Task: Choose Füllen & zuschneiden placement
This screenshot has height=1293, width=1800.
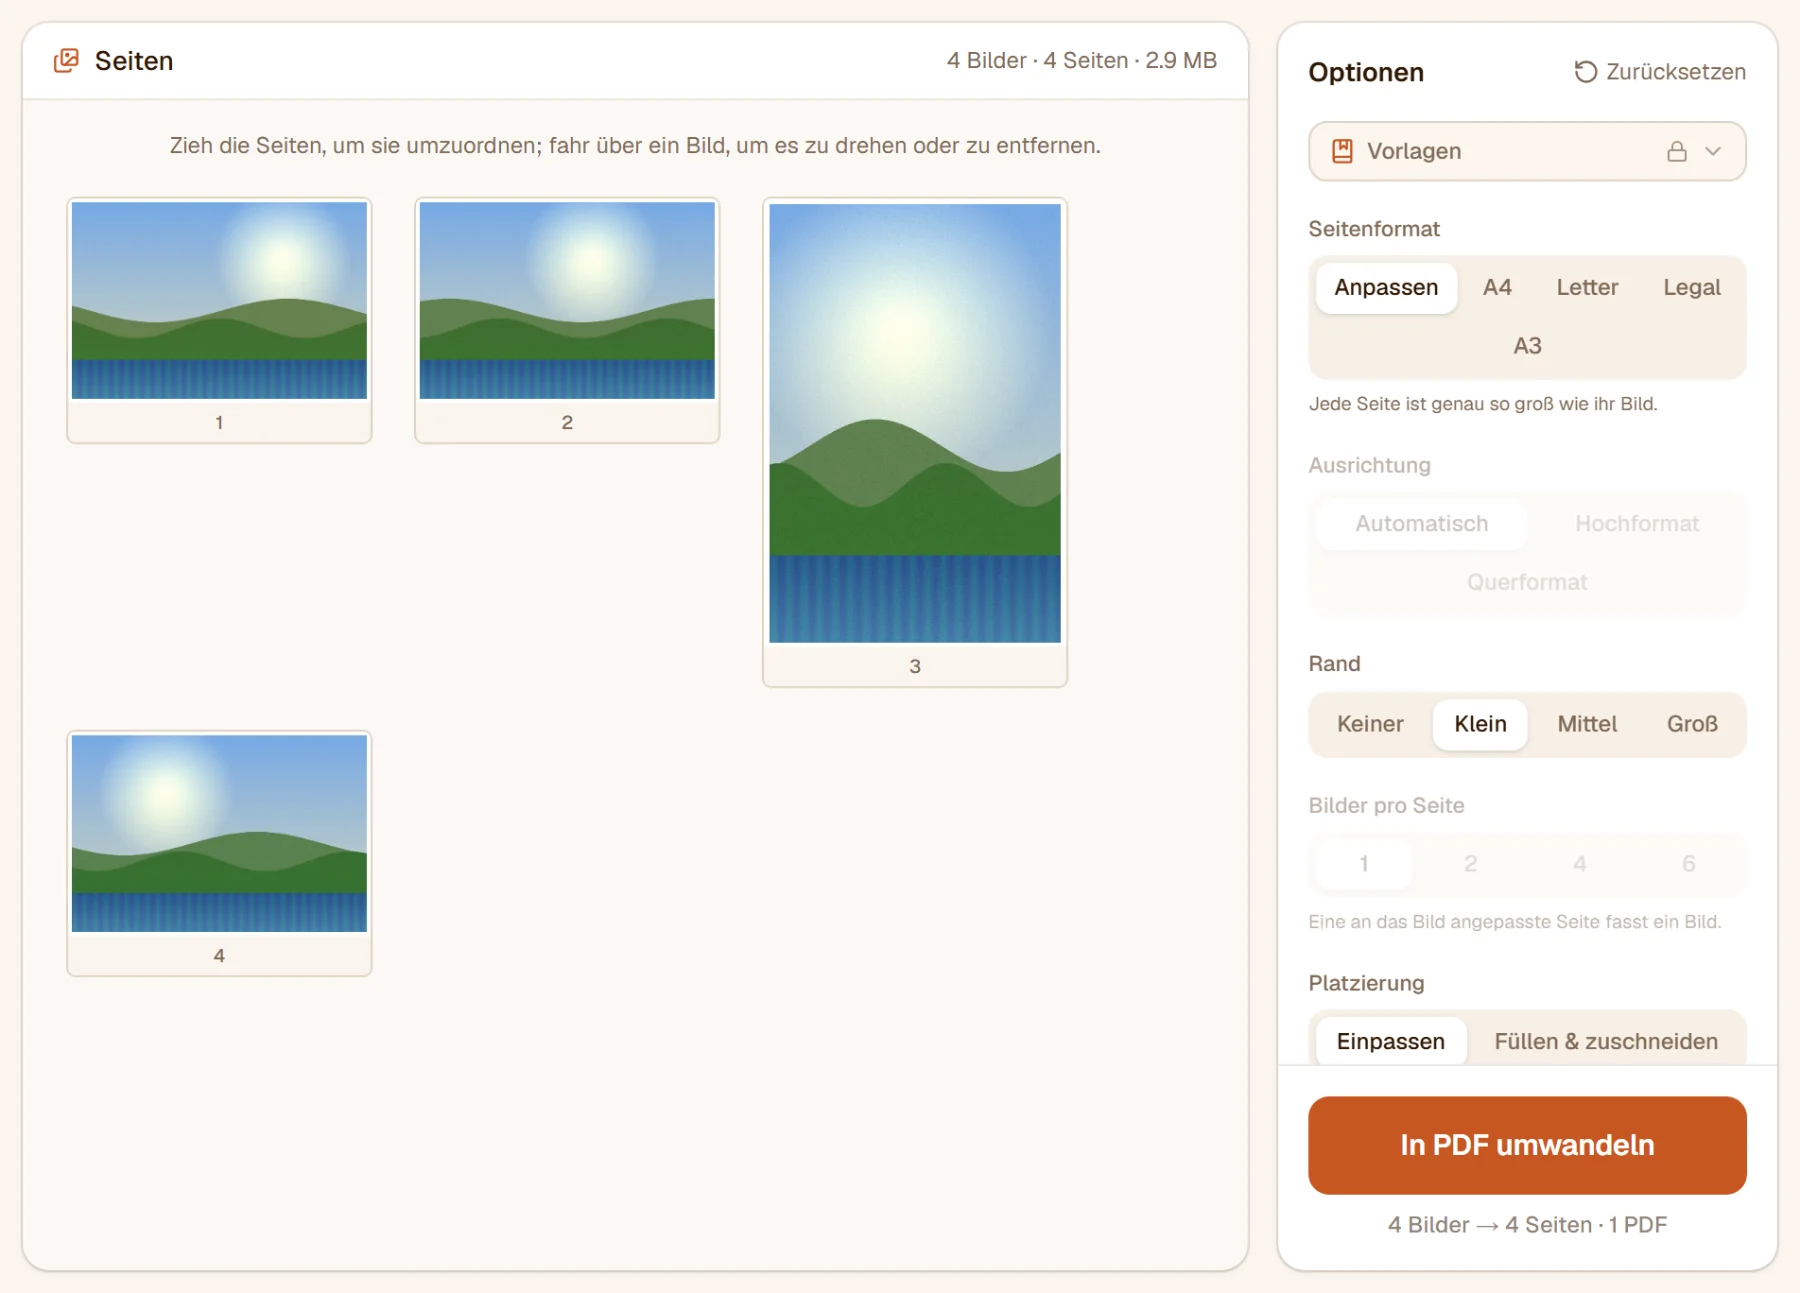Action: pos(1606,1041)
